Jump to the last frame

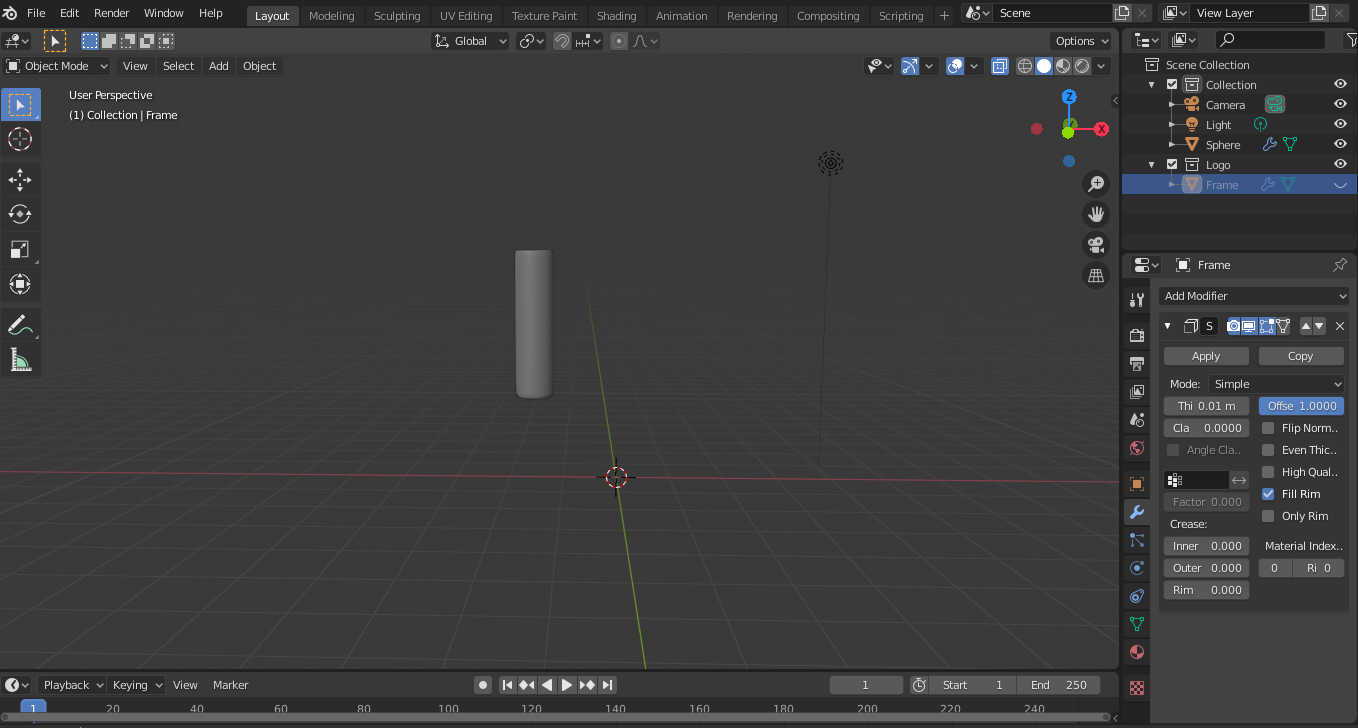(x=608, y=685)
